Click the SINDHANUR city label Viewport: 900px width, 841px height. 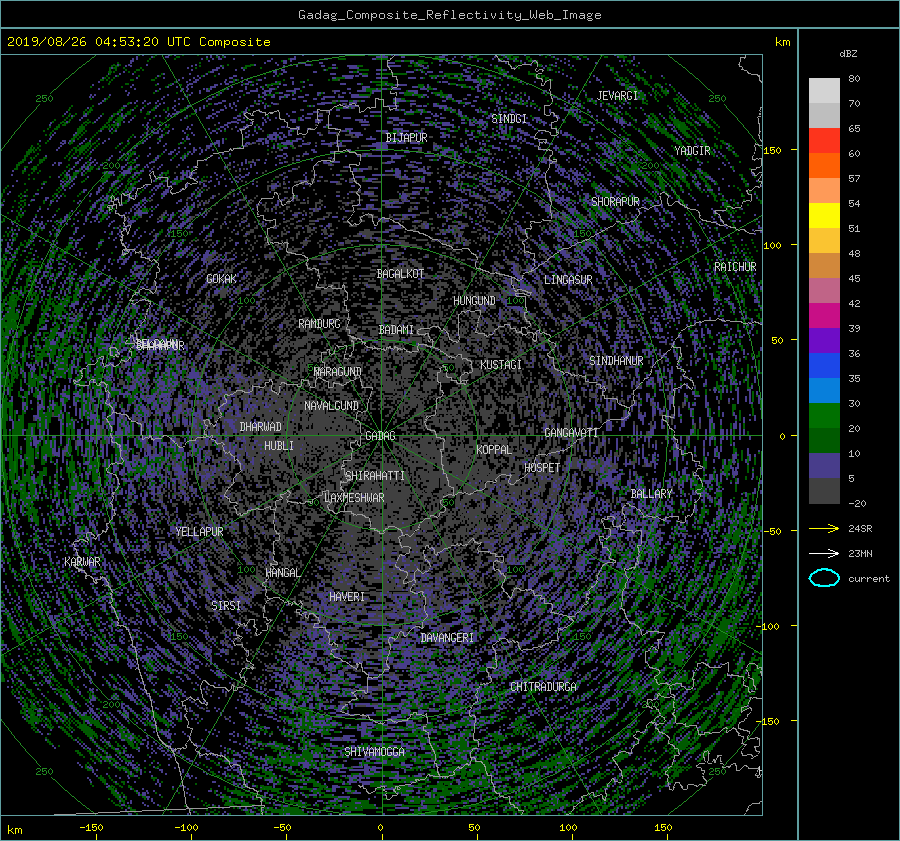pyautogui.click(x=616, y=361)
